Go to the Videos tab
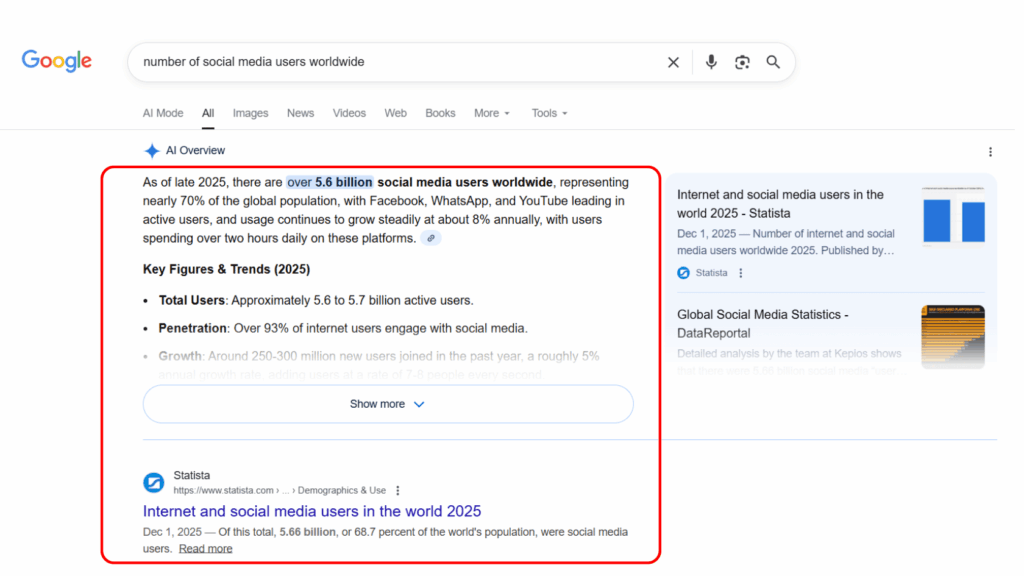This screenshot has width=1024, height=576. [349, 113]
